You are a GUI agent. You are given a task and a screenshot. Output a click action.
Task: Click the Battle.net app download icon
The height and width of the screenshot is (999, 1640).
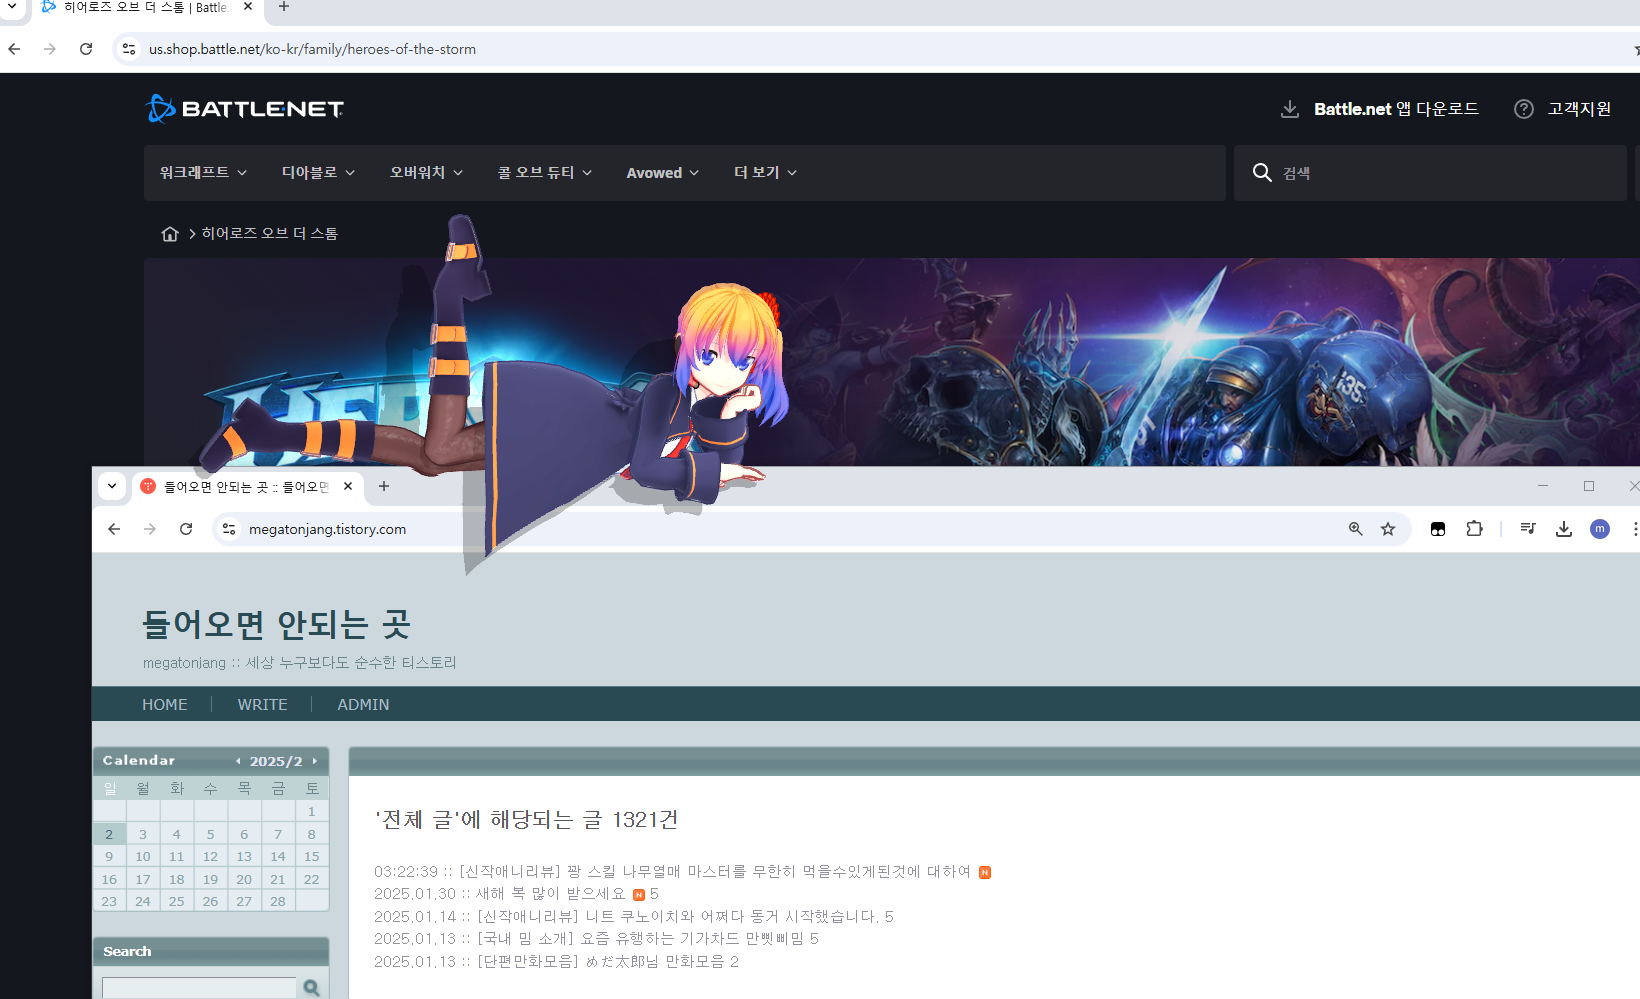[1290, 109]
